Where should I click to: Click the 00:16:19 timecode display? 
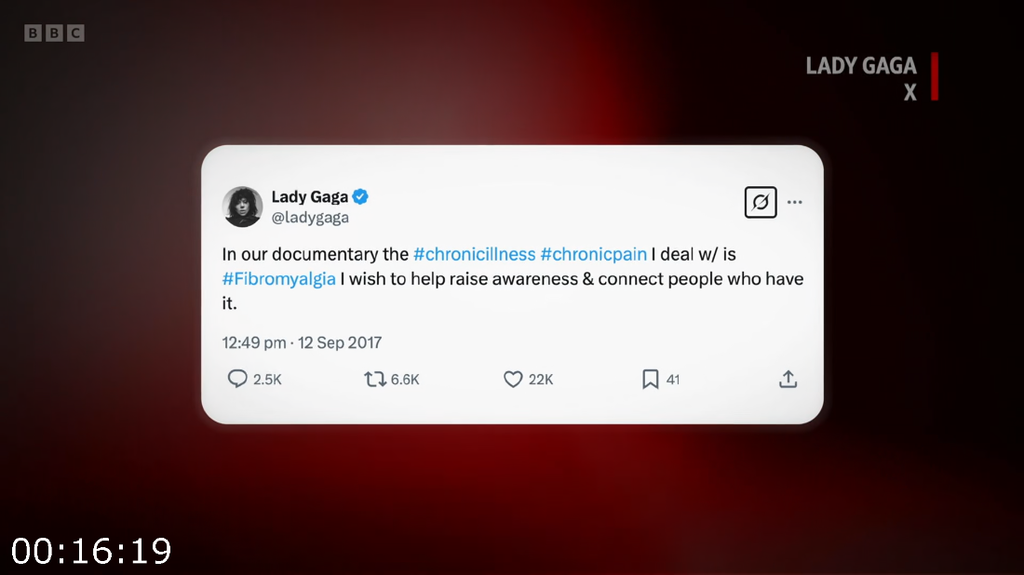[x=91, y=551]
